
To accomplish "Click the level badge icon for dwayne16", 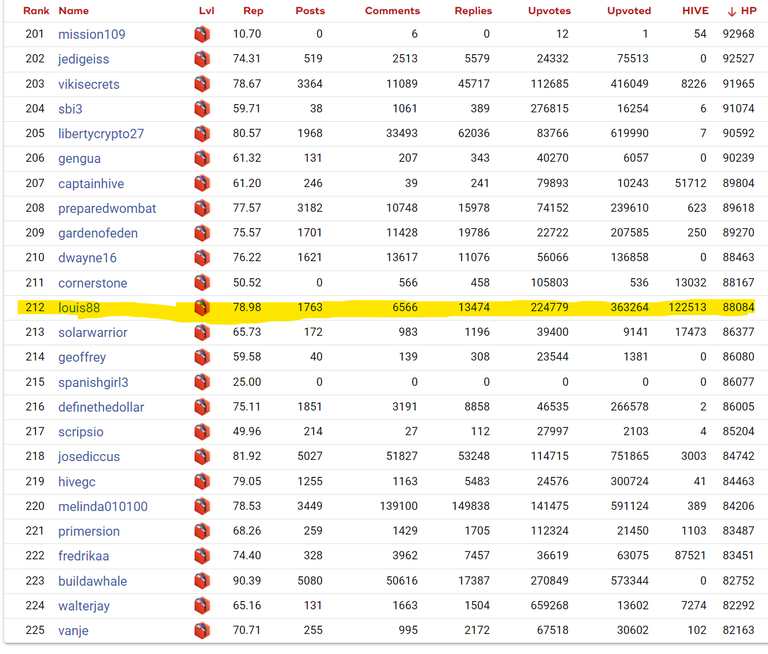I will click(x=202, y=258).
